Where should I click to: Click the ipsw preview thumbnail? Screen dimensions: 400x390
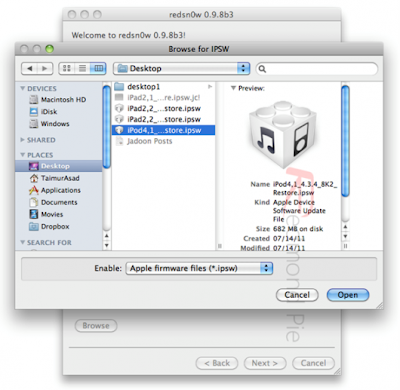(x=283, y=134)
